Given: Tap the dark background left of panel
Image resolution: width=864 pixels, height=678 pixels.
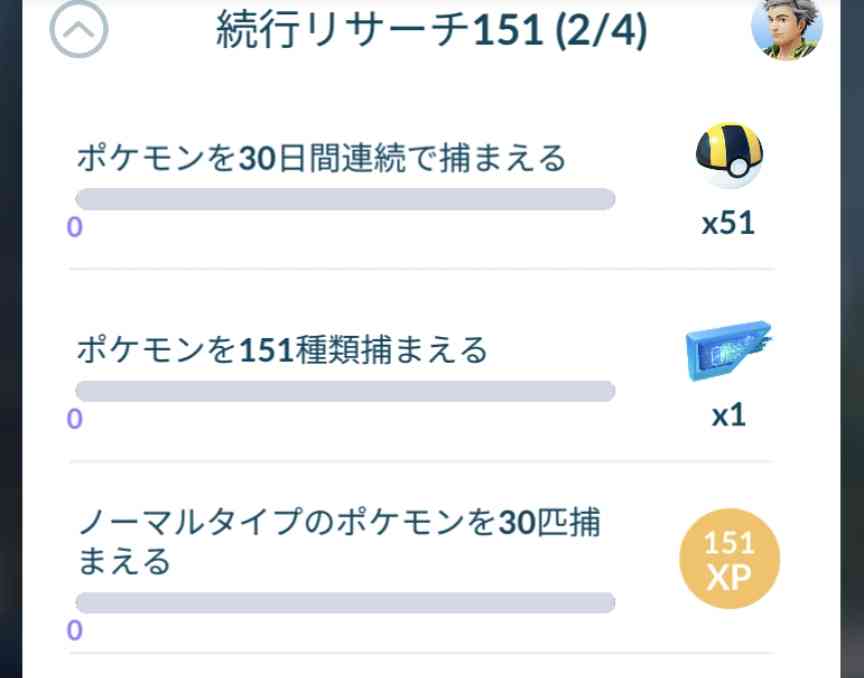Looking at the screenshot, I should click(11, 339).
